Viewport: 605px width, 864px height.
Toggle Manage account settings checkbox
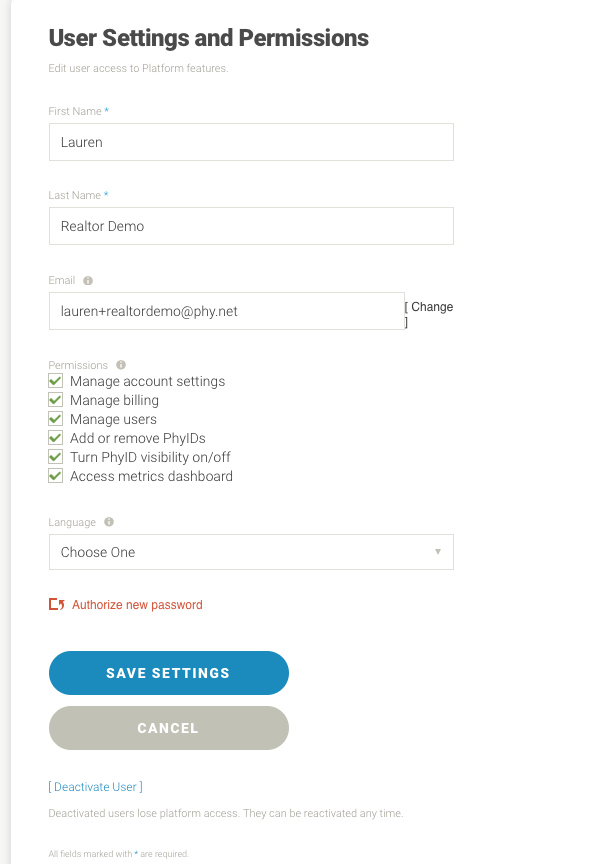[56, 381]
